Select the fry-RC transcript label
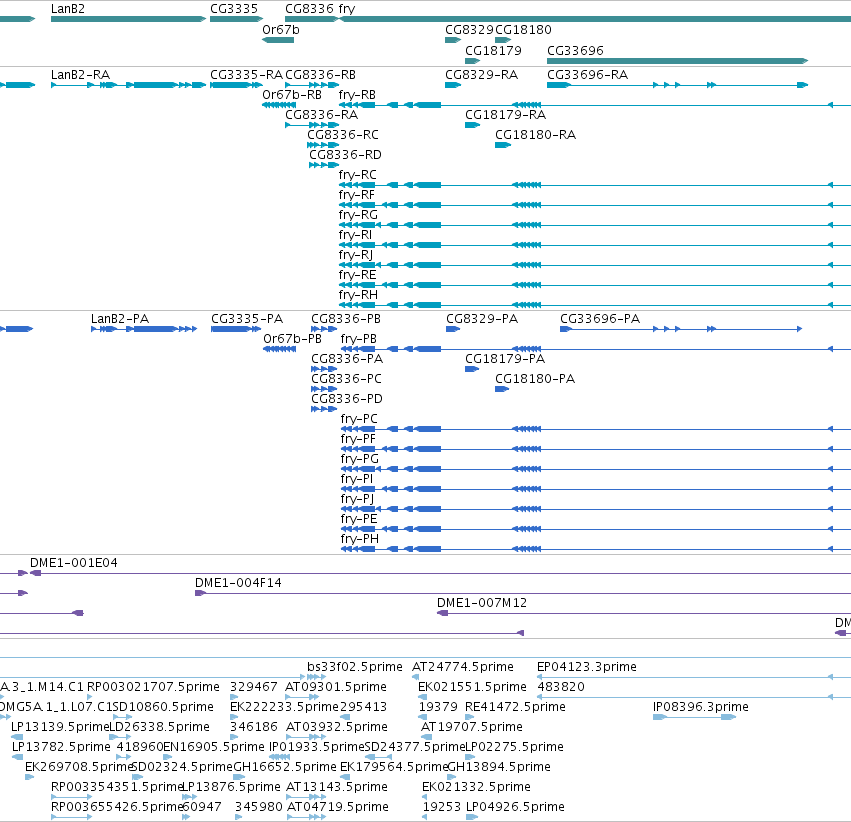 pos(358,175)
